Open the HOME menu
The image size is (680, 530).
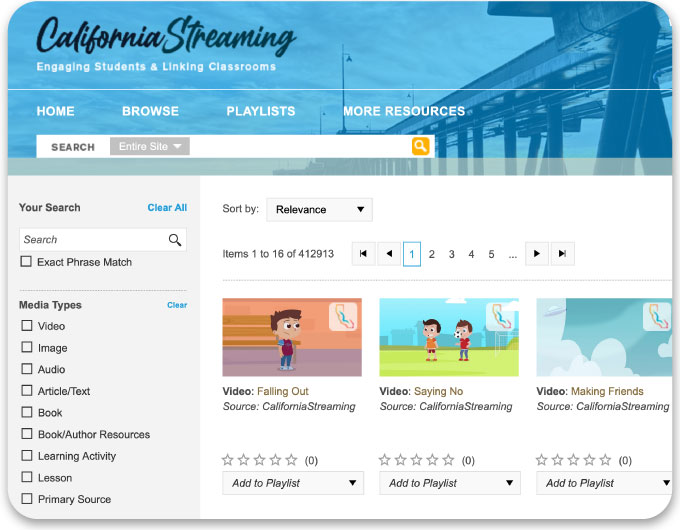[56, 111]
